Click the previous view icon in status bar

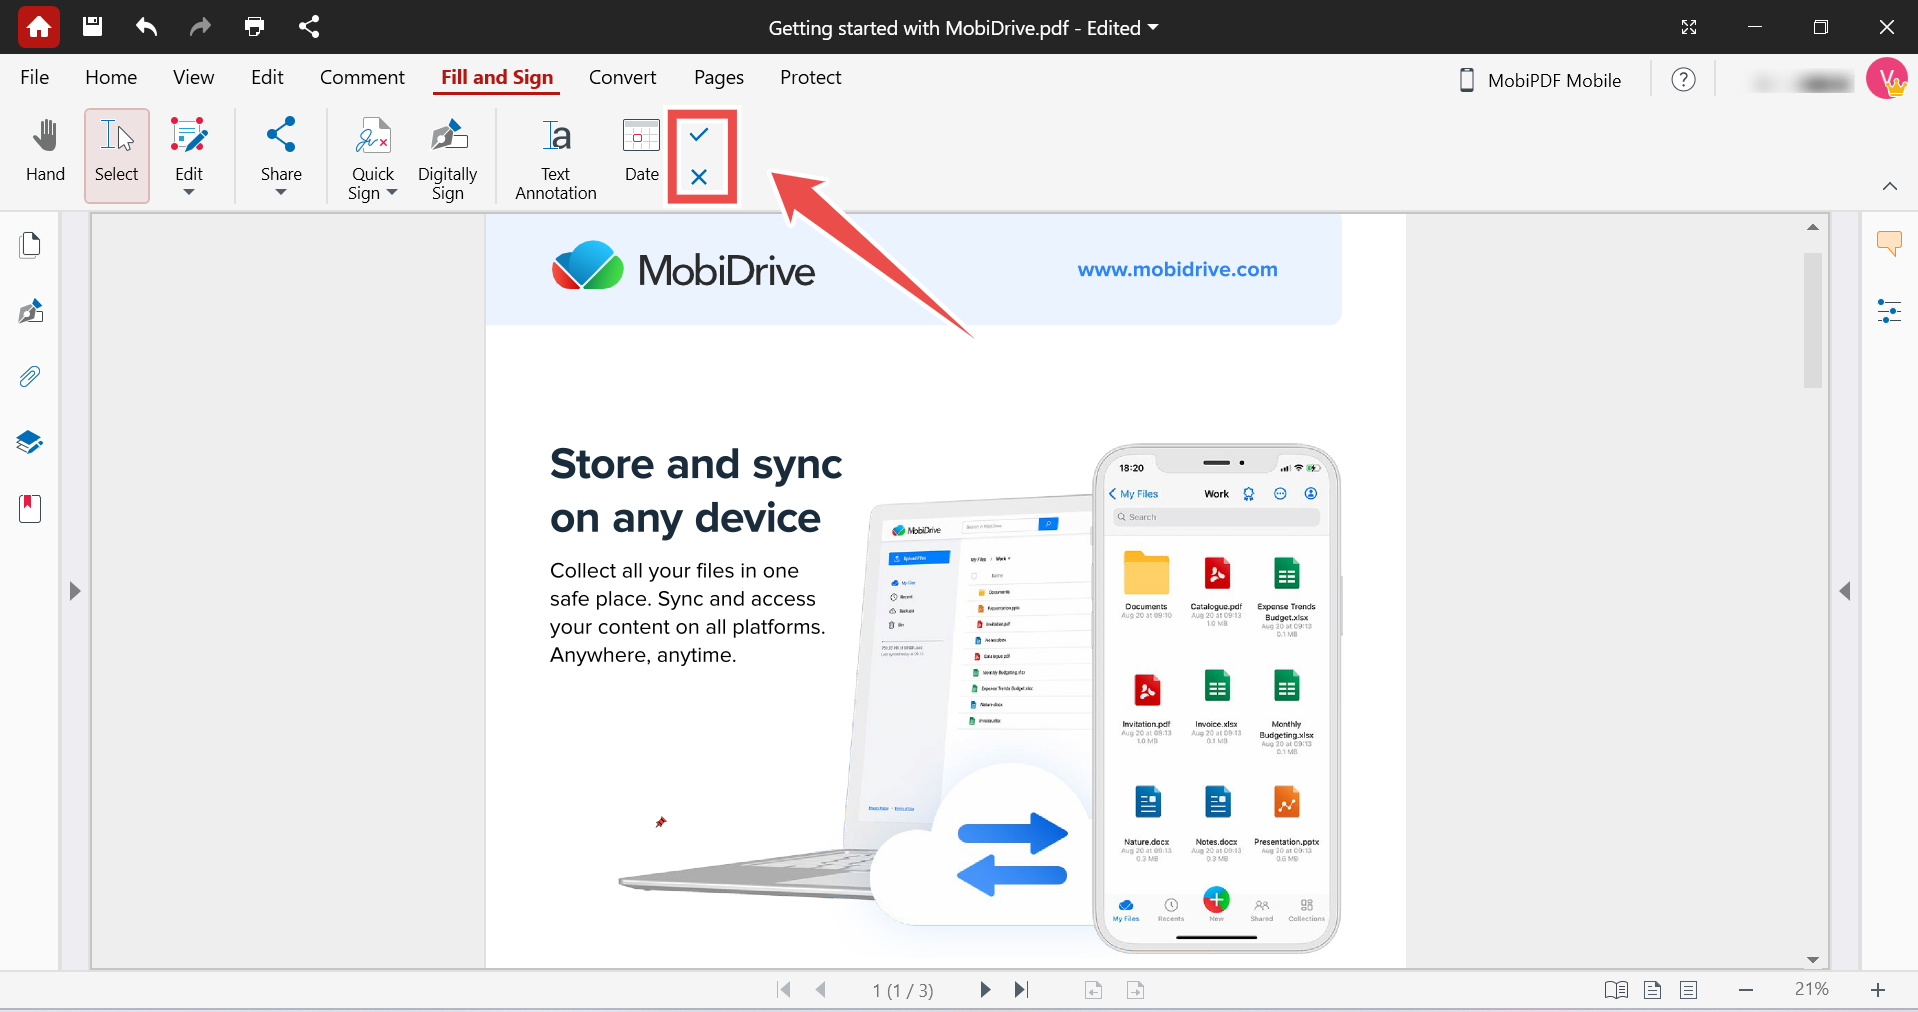(1094, 990)
